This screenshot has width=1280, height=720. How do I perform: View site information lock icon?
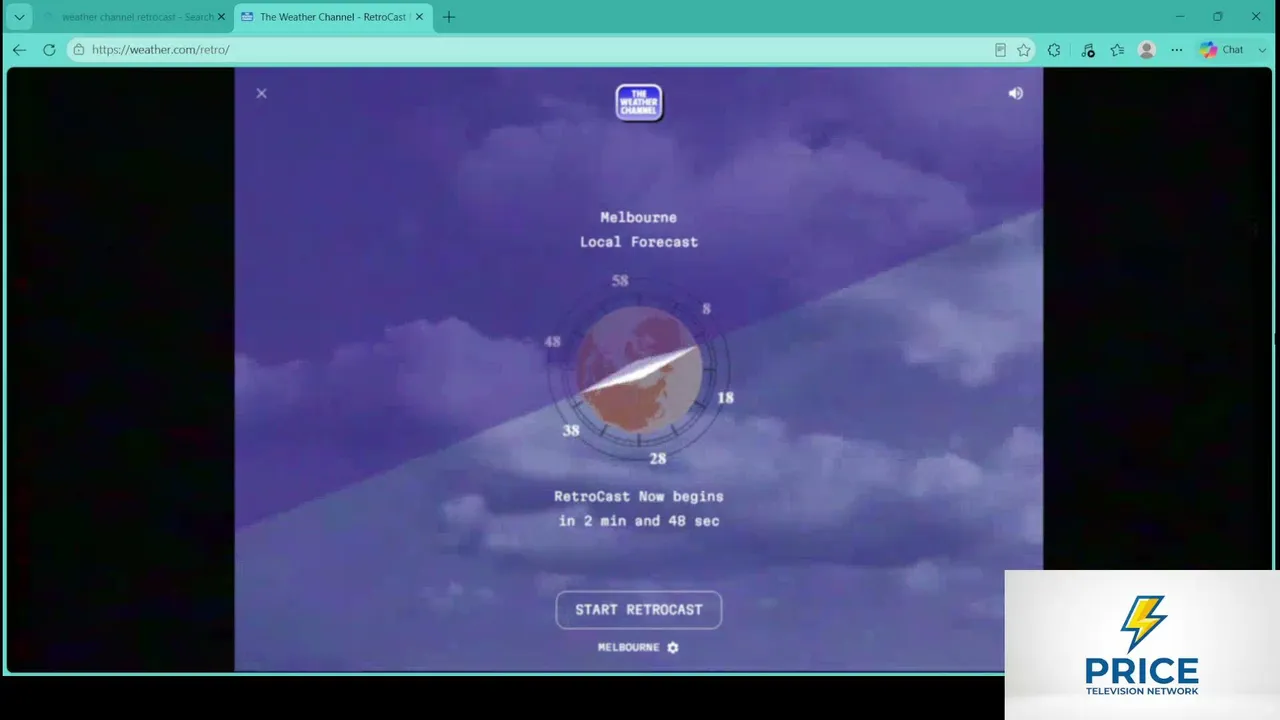pyautogui.click(x=79, y=50)
